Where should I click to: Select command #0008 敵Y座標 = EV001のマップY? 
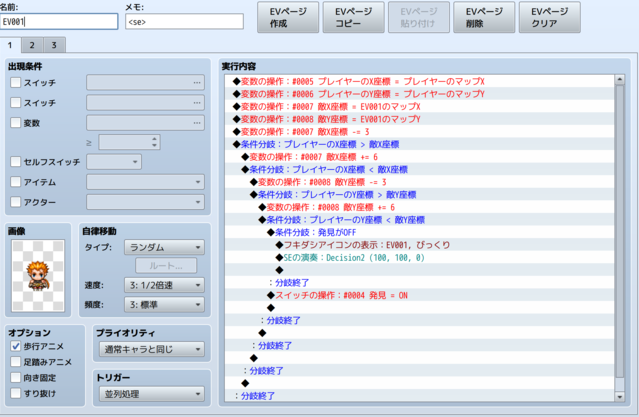pyautogui.click(x=420, y=119)
